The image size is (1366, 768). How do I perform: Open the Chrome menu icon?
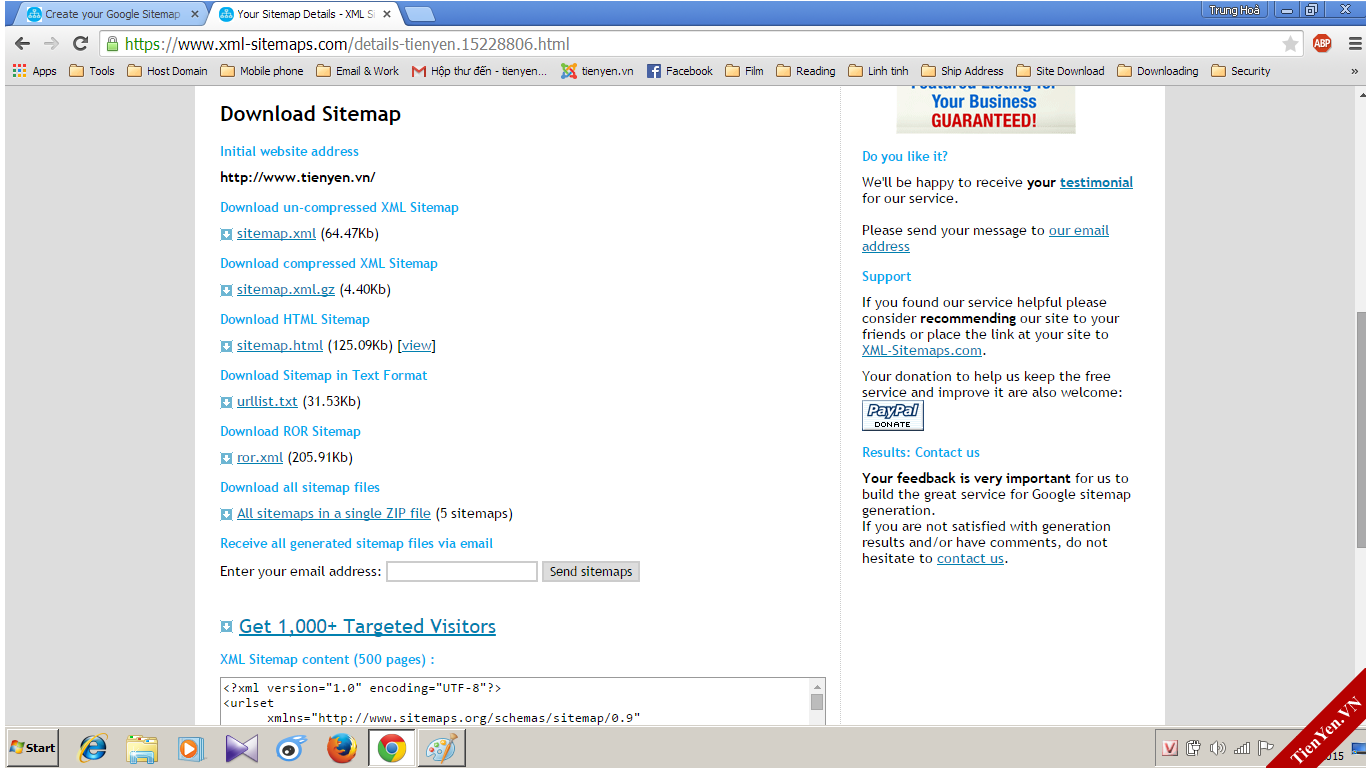tap(1355, 44)
